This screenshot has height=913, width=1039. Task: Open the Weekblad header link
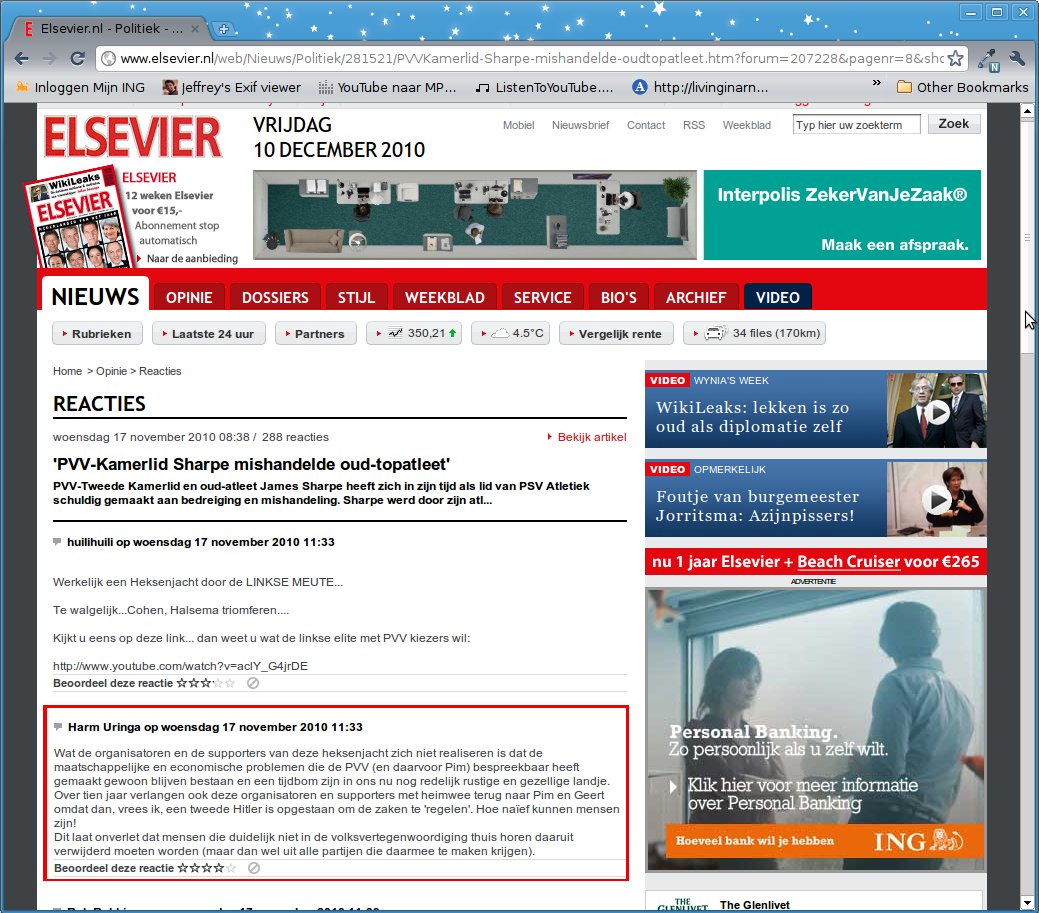click(x=747, y=125)
